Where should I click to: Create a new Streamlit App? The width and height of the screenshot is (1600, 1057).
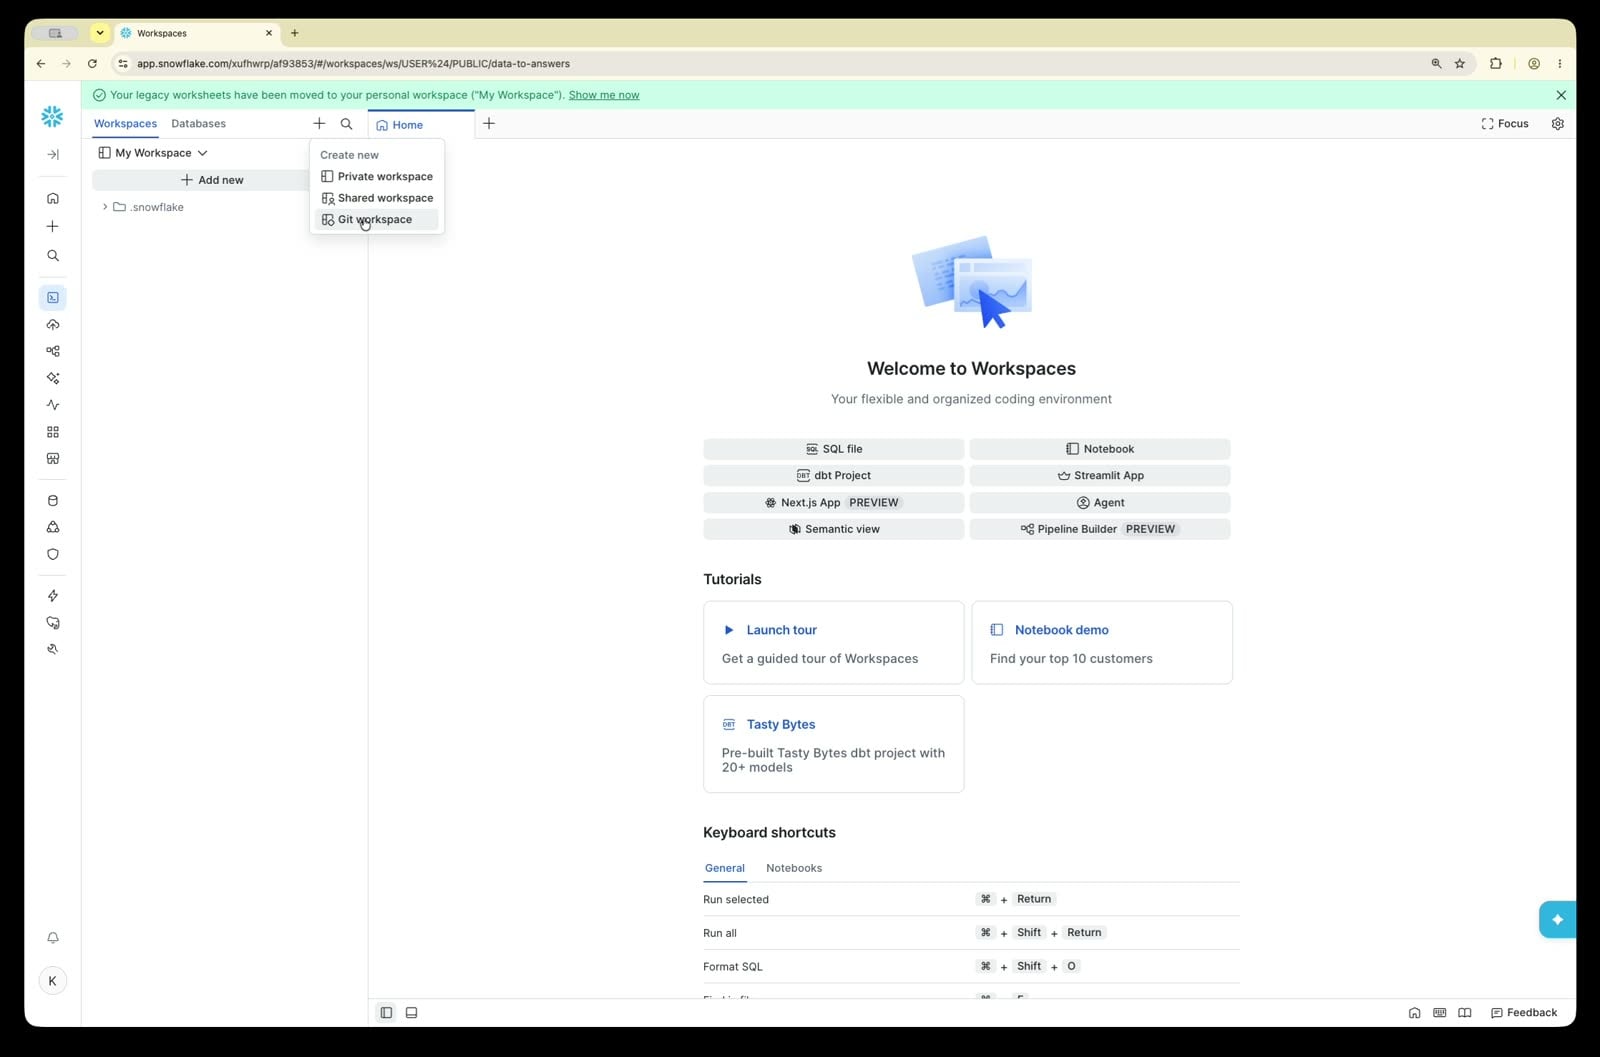pos(1100,476)
